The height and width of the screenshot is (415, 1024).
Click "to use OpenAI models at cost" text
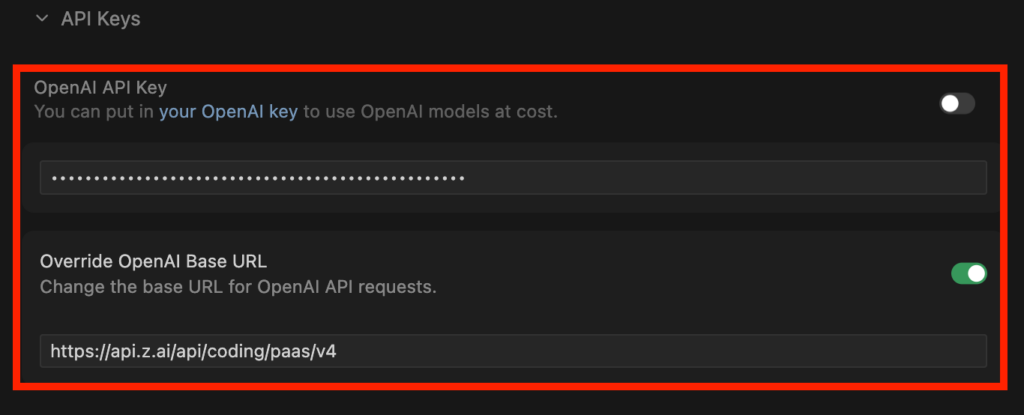430,112
